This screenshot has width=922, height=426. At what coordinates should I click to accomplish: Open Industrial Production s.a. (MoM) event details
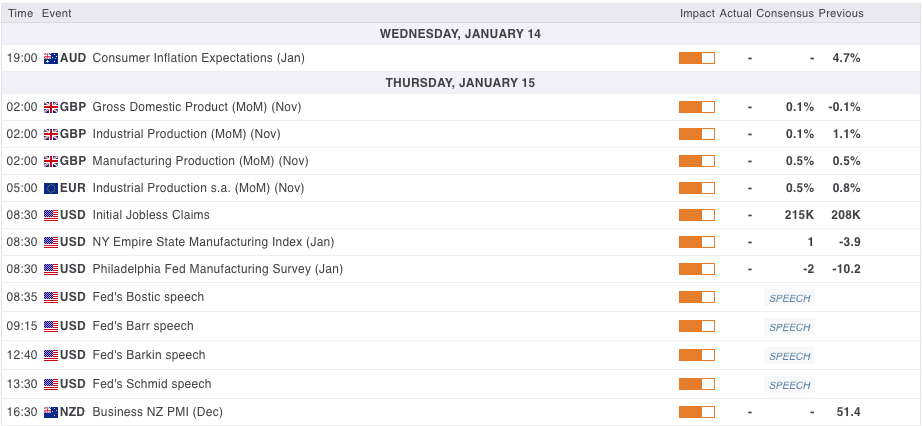199,188
